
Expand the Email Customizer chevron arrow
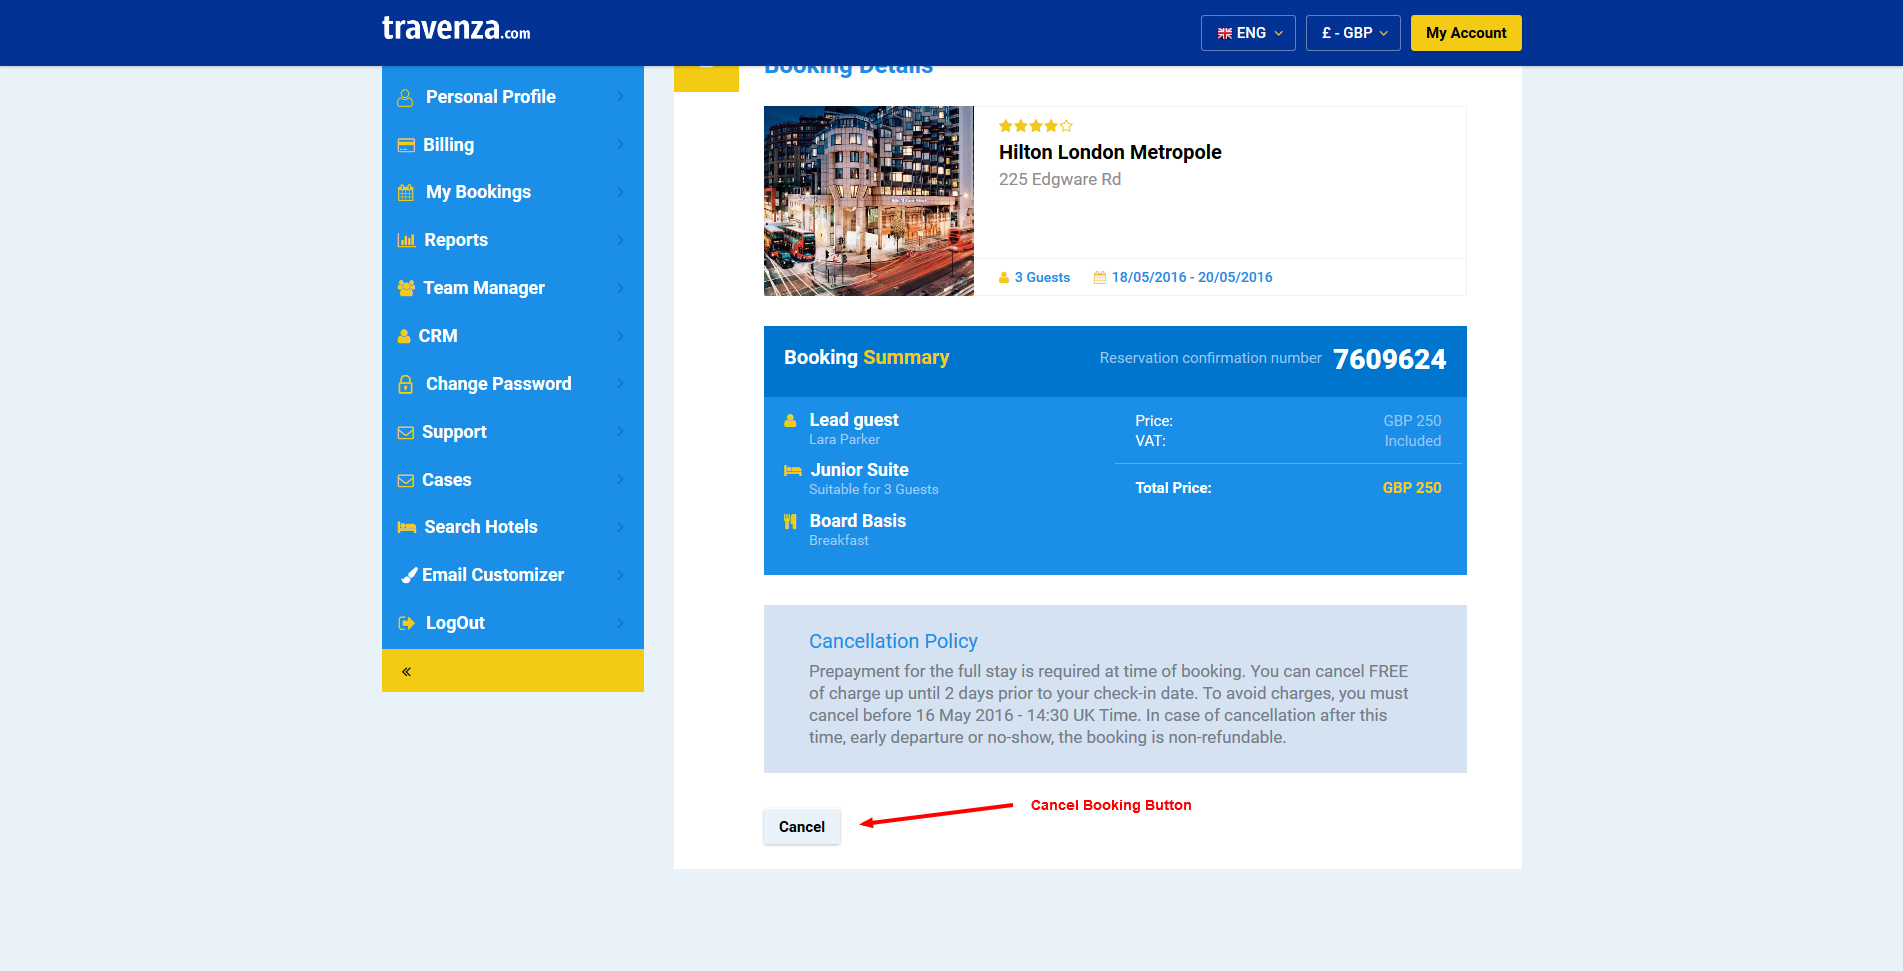pos(620,575)
